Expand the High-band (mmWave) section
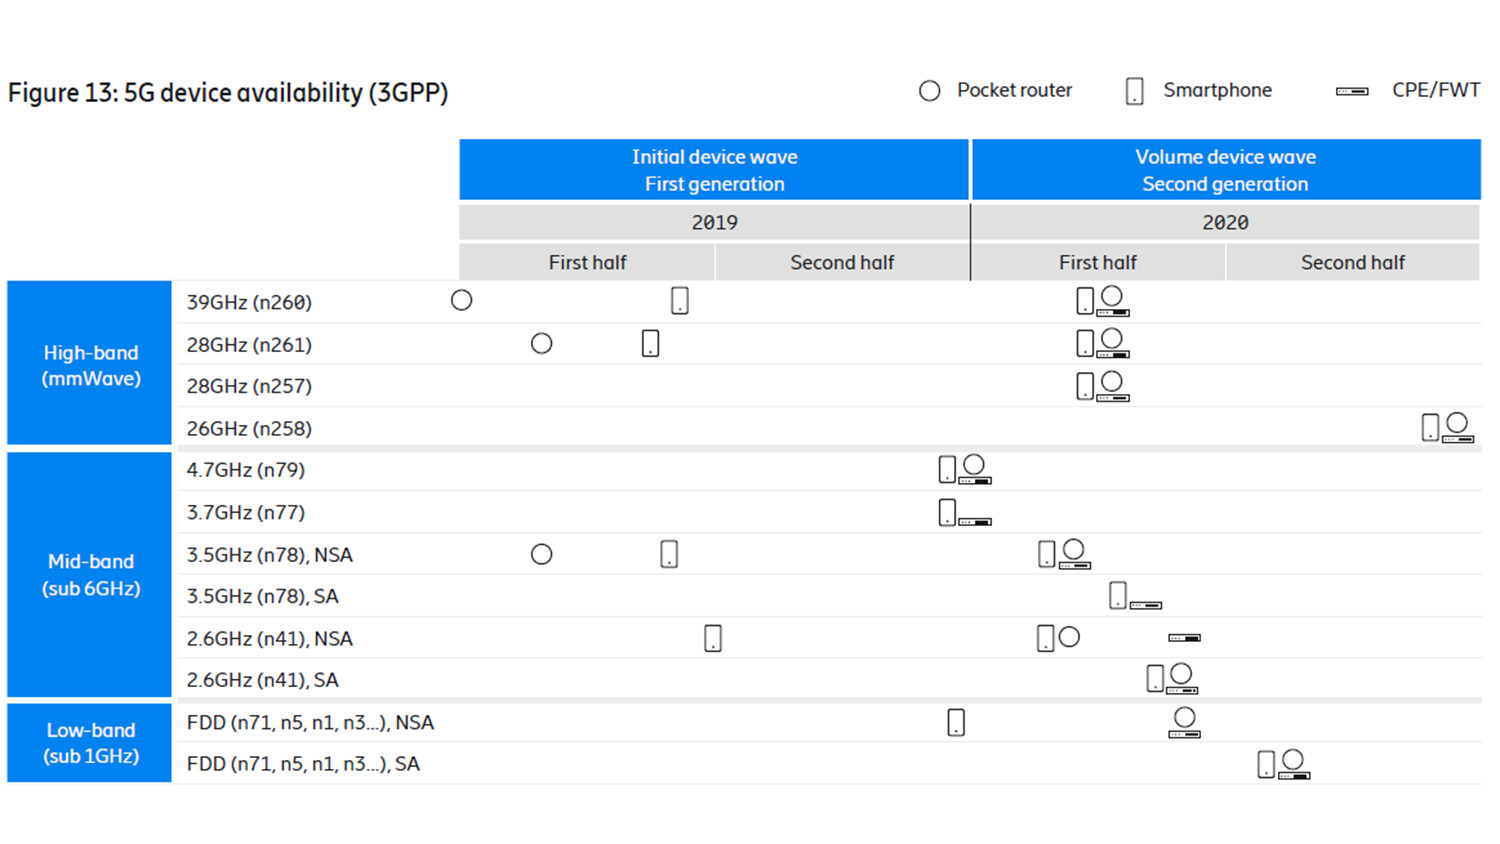This screenshot has height=844, width=1500. coord(89,365)
